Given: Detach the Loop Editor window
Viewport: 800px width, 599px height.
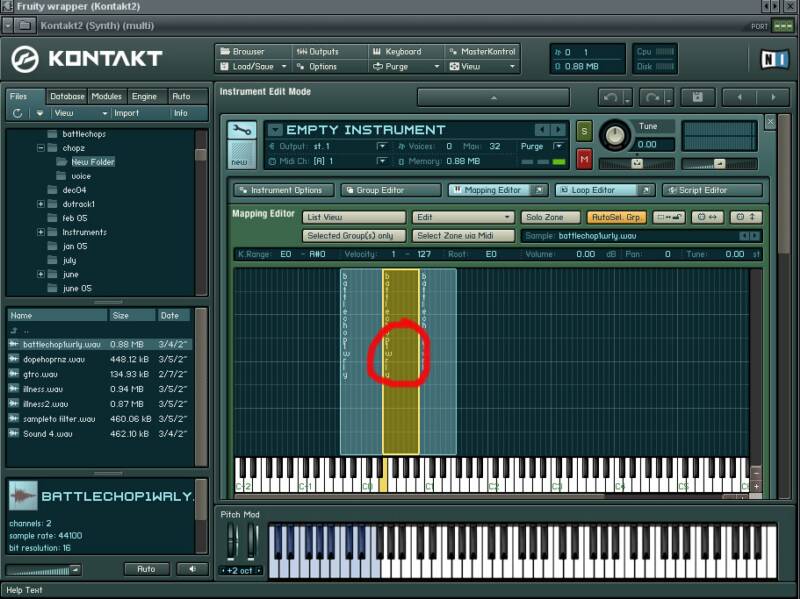Looking at the screenshot, I should pos(645,190).
